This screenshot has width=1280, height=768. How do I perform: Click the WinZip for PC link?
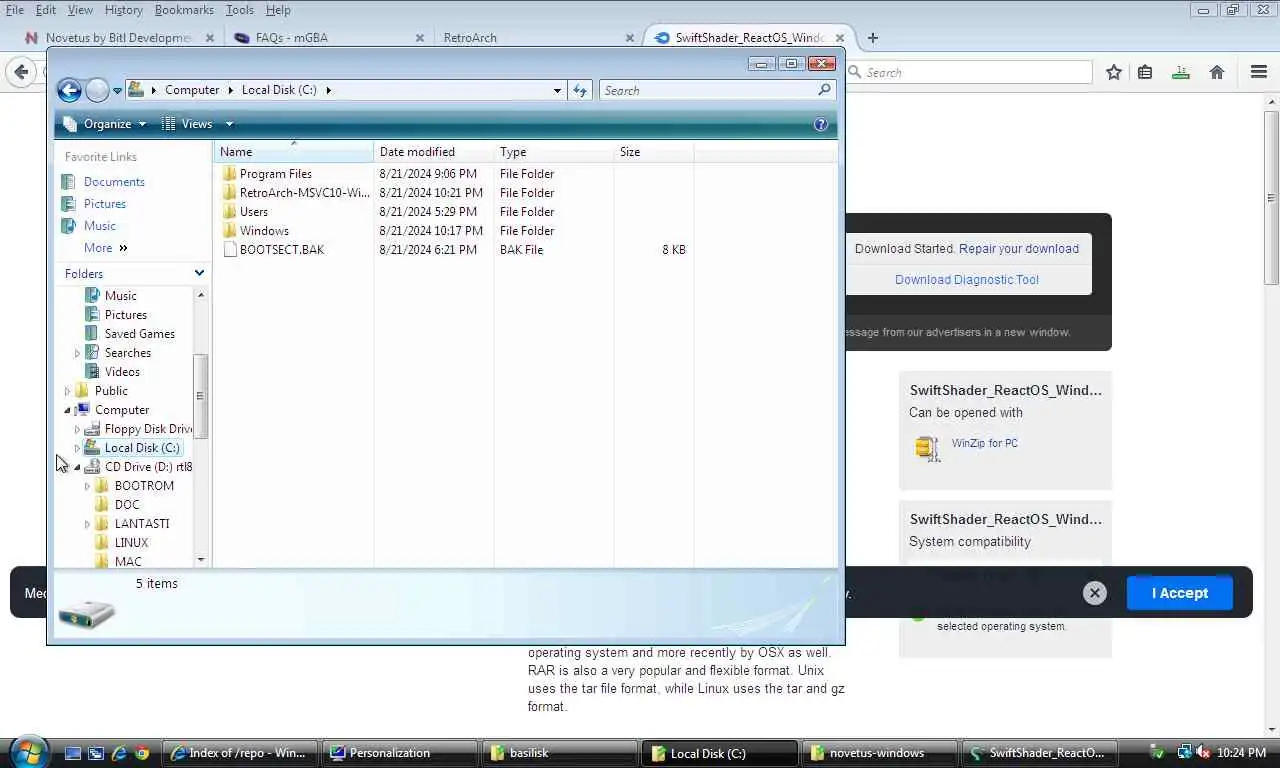pos(985,443)
